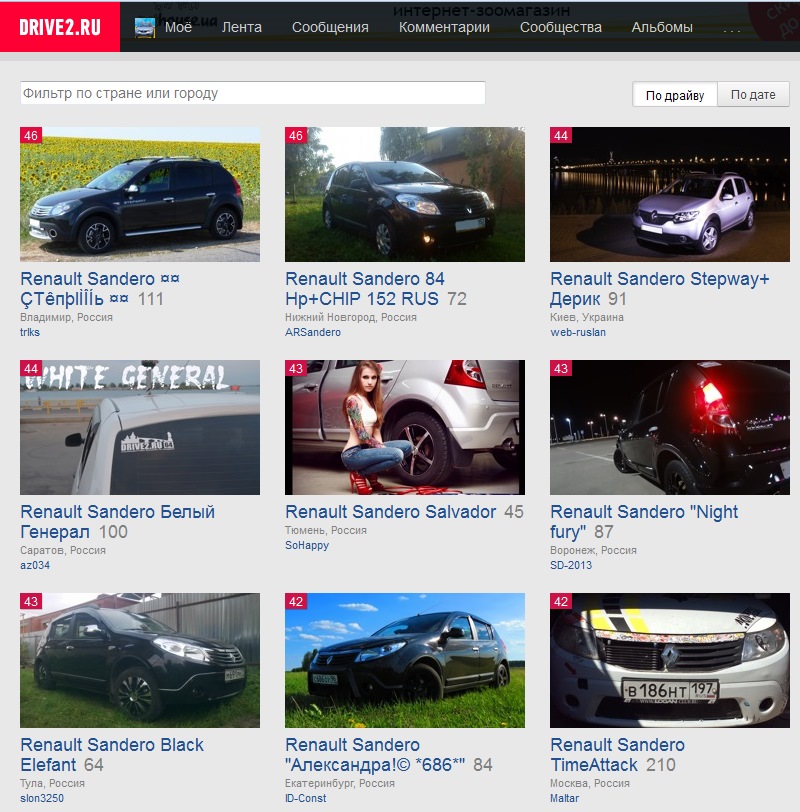Visit the slon3250 profile
The width and height of the screenshot is (800, 812).
(42, 798)
